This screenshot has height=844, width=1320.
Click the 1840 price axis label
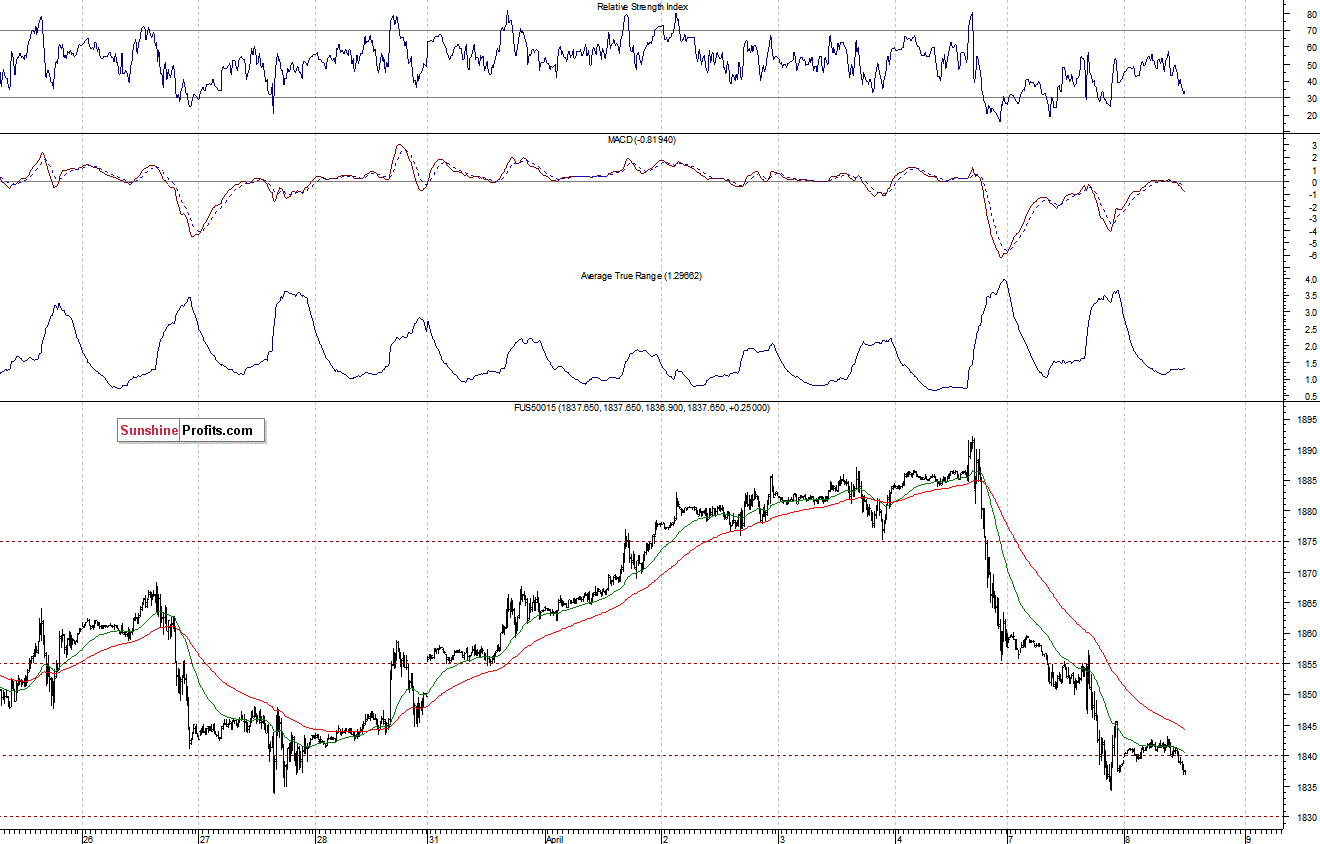pos(1307,756)
